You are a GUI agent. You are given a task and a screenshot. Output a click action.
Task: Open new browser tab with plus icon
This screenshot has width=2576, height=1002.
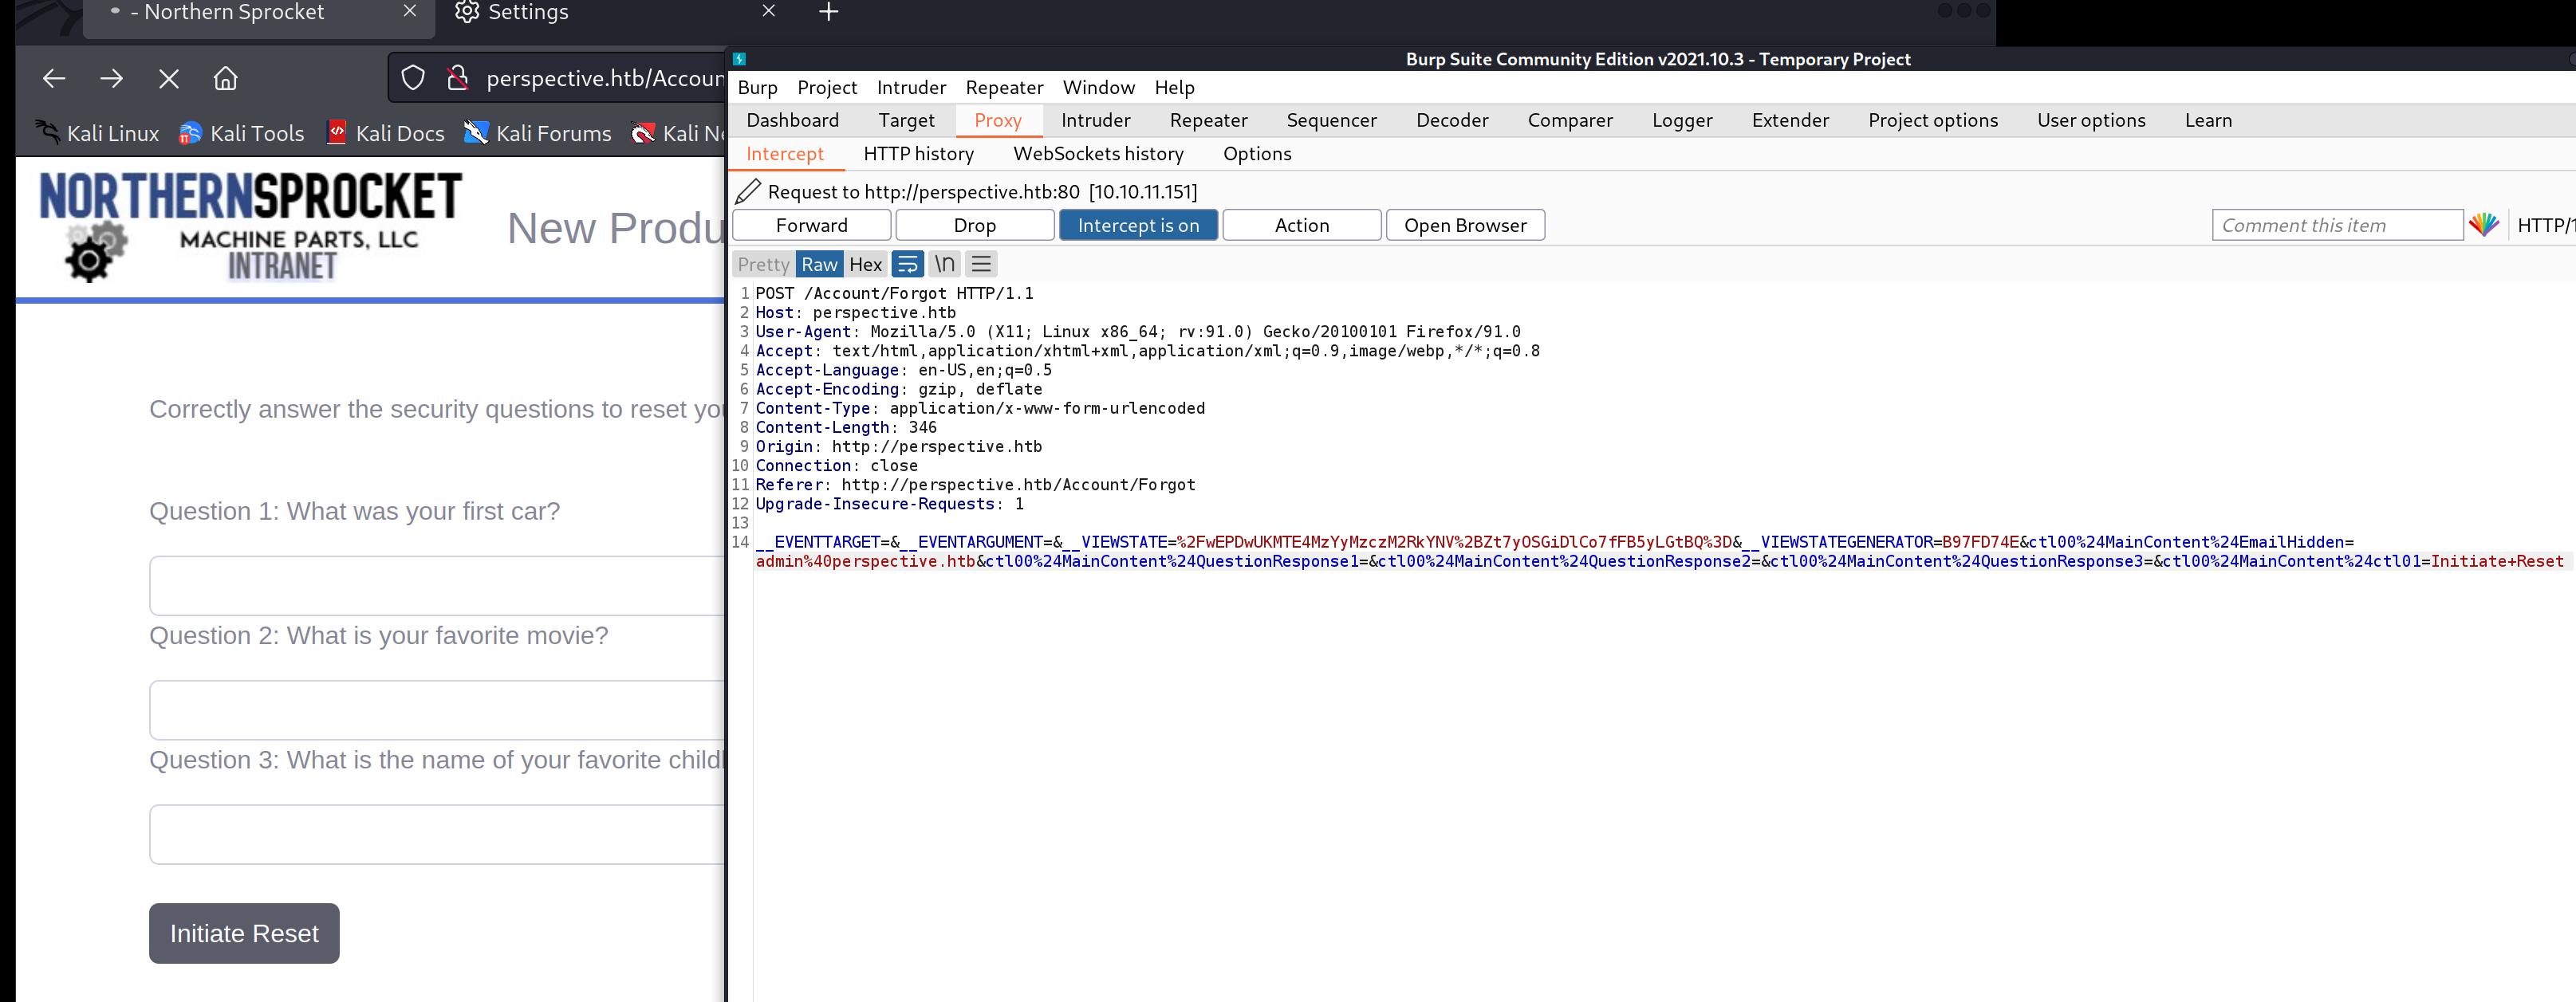(x=828, y=12)
